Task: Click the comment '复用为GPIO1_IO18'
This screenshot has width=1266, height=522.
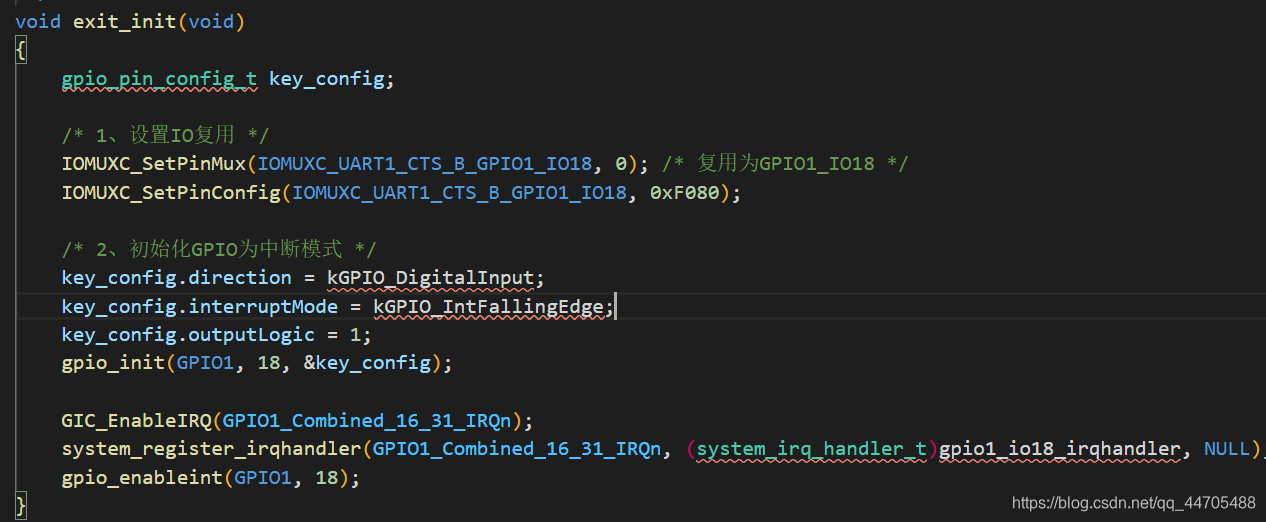Action: [785, 164]
